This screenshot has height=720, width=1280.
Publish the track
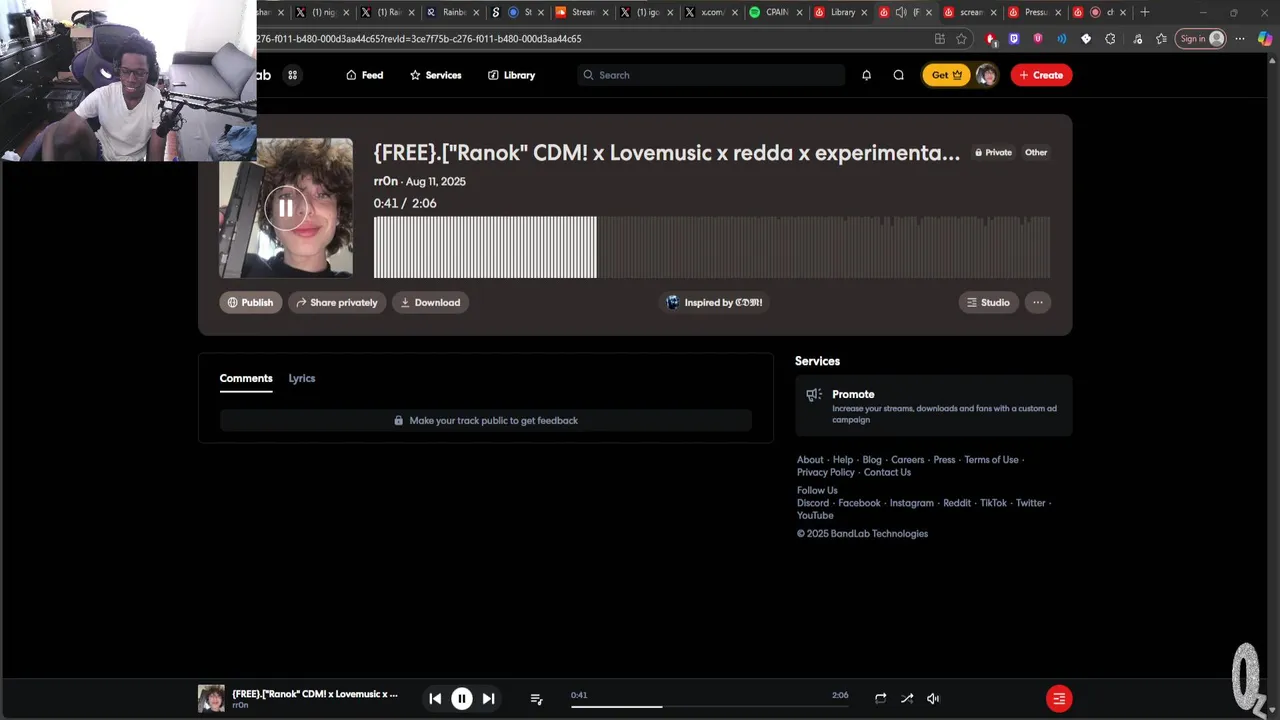coord(250,302)
